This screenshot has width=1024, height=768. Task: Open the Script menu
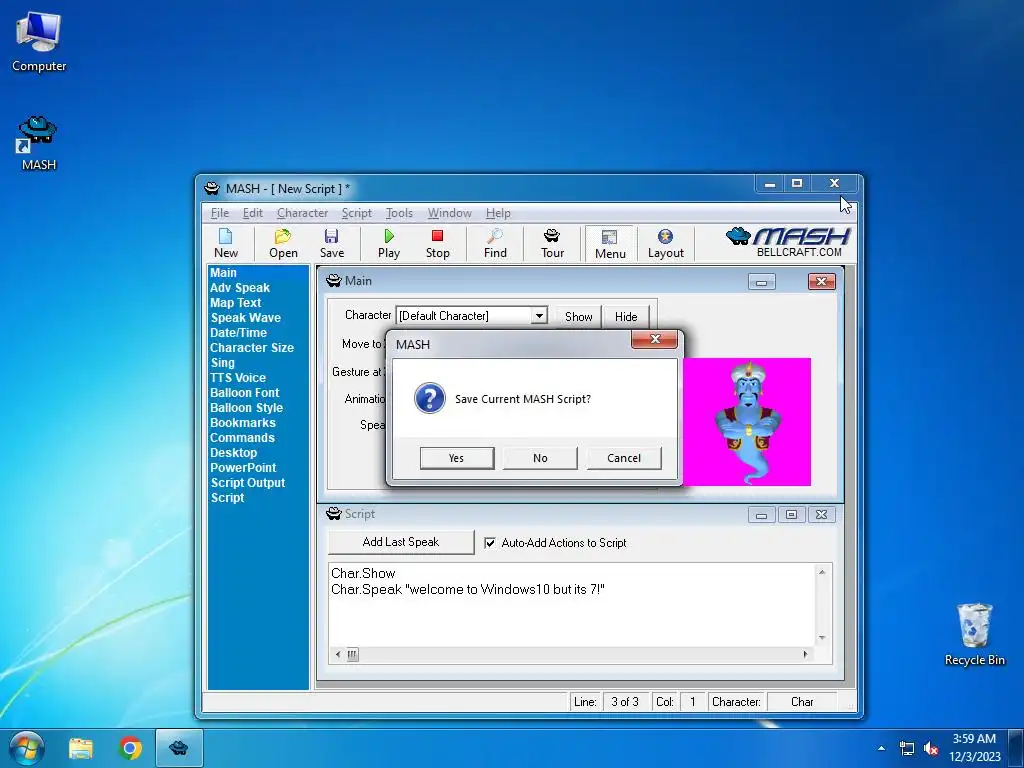click(357, 213)
